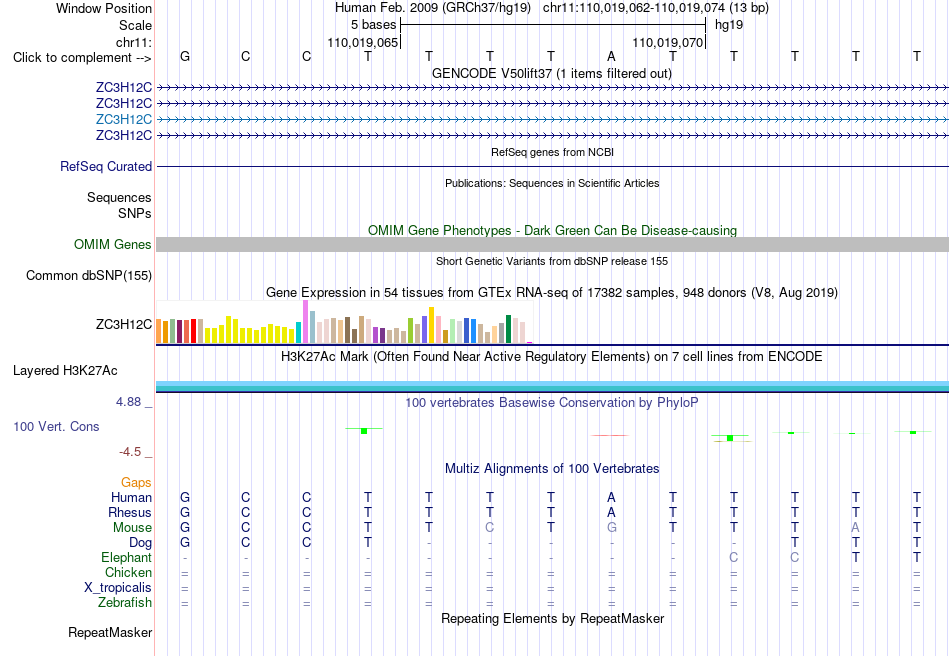This screenshot has height=656, width=950.
Task: Click the GTEx Gene Expression in 54 tissues title
Action: [x=552, y=293]
